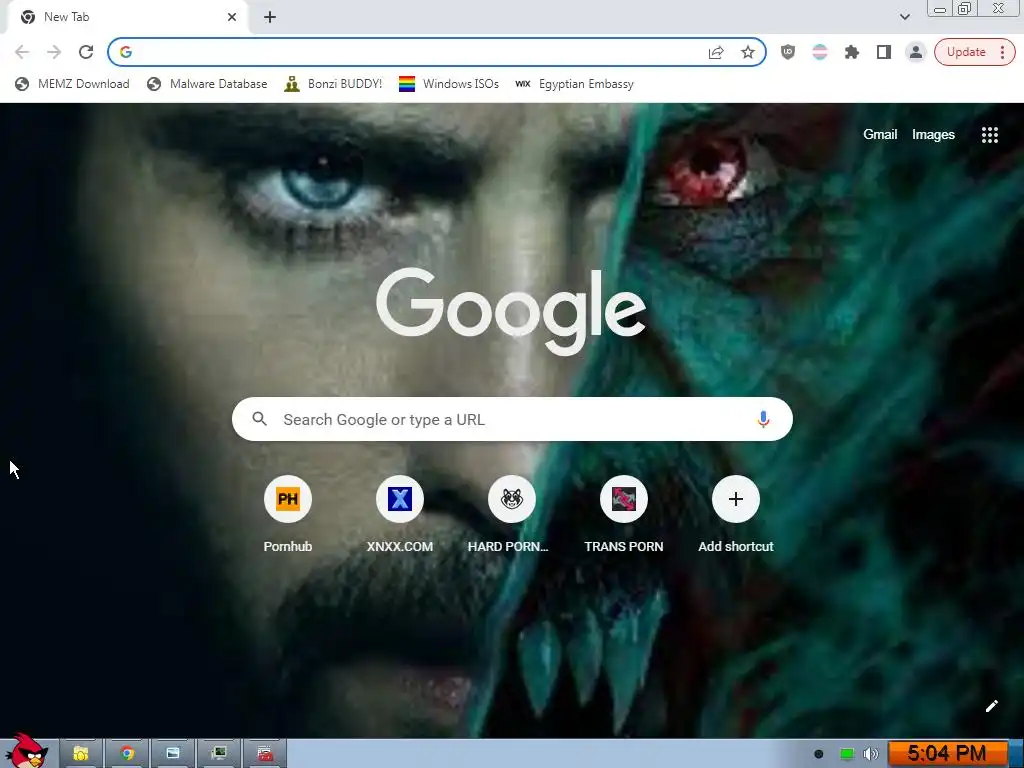Click the black dot tray icon
The image size is (1024, 768).
[819, 754]
